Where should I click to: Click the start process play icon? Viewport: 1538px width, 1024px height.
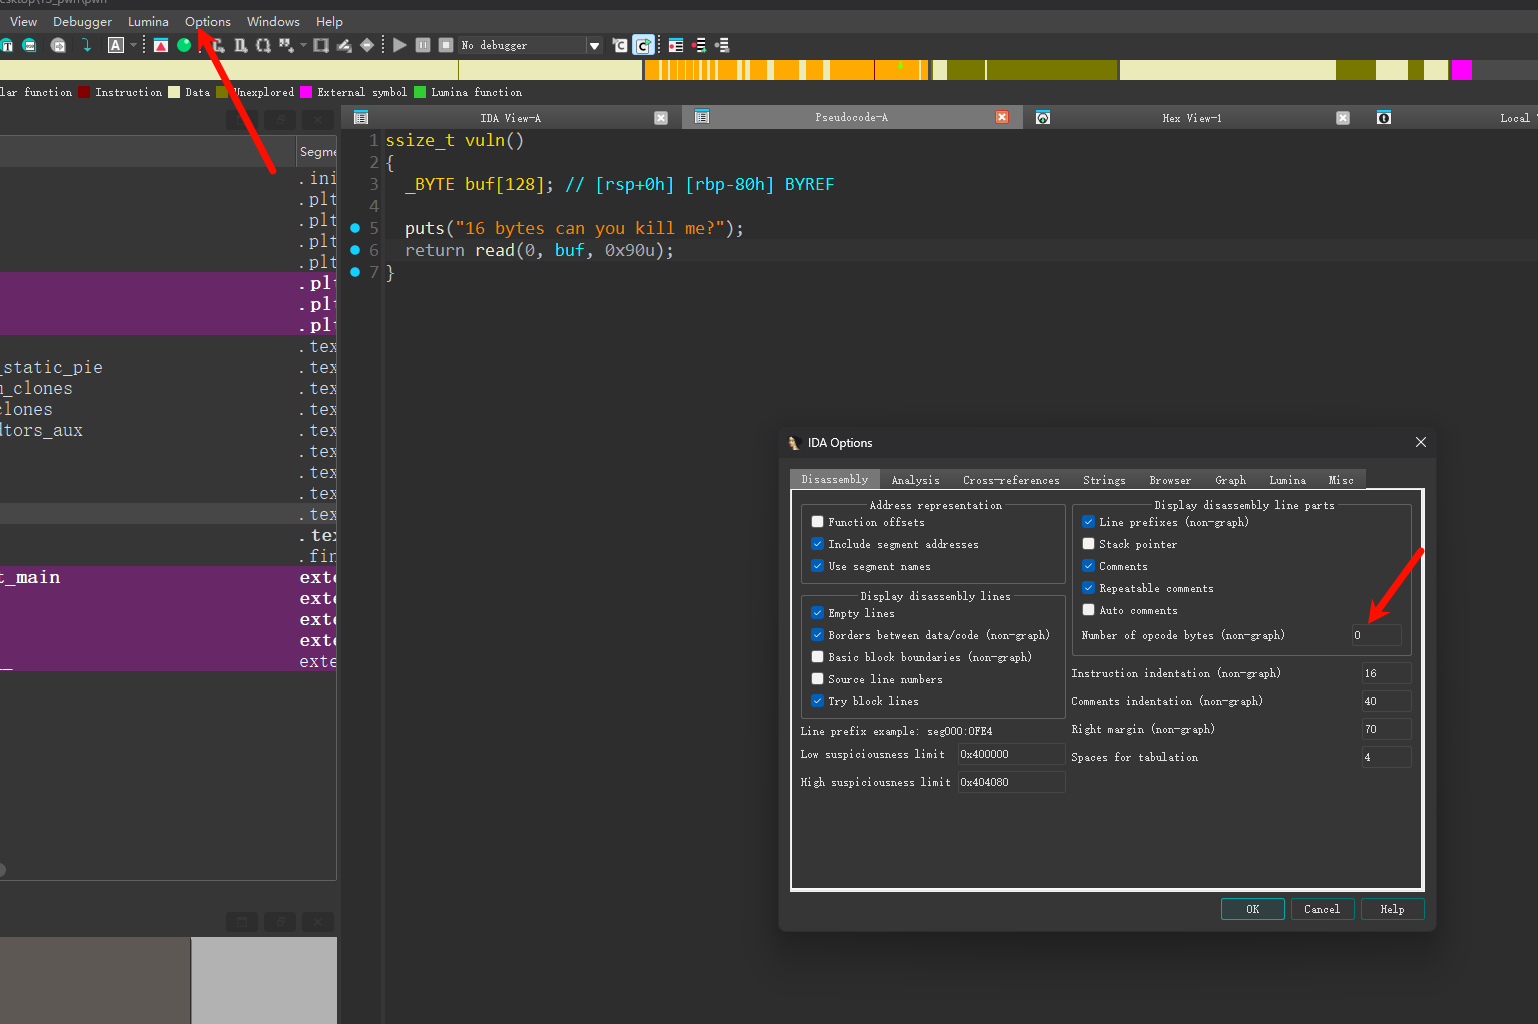(400, 45)
